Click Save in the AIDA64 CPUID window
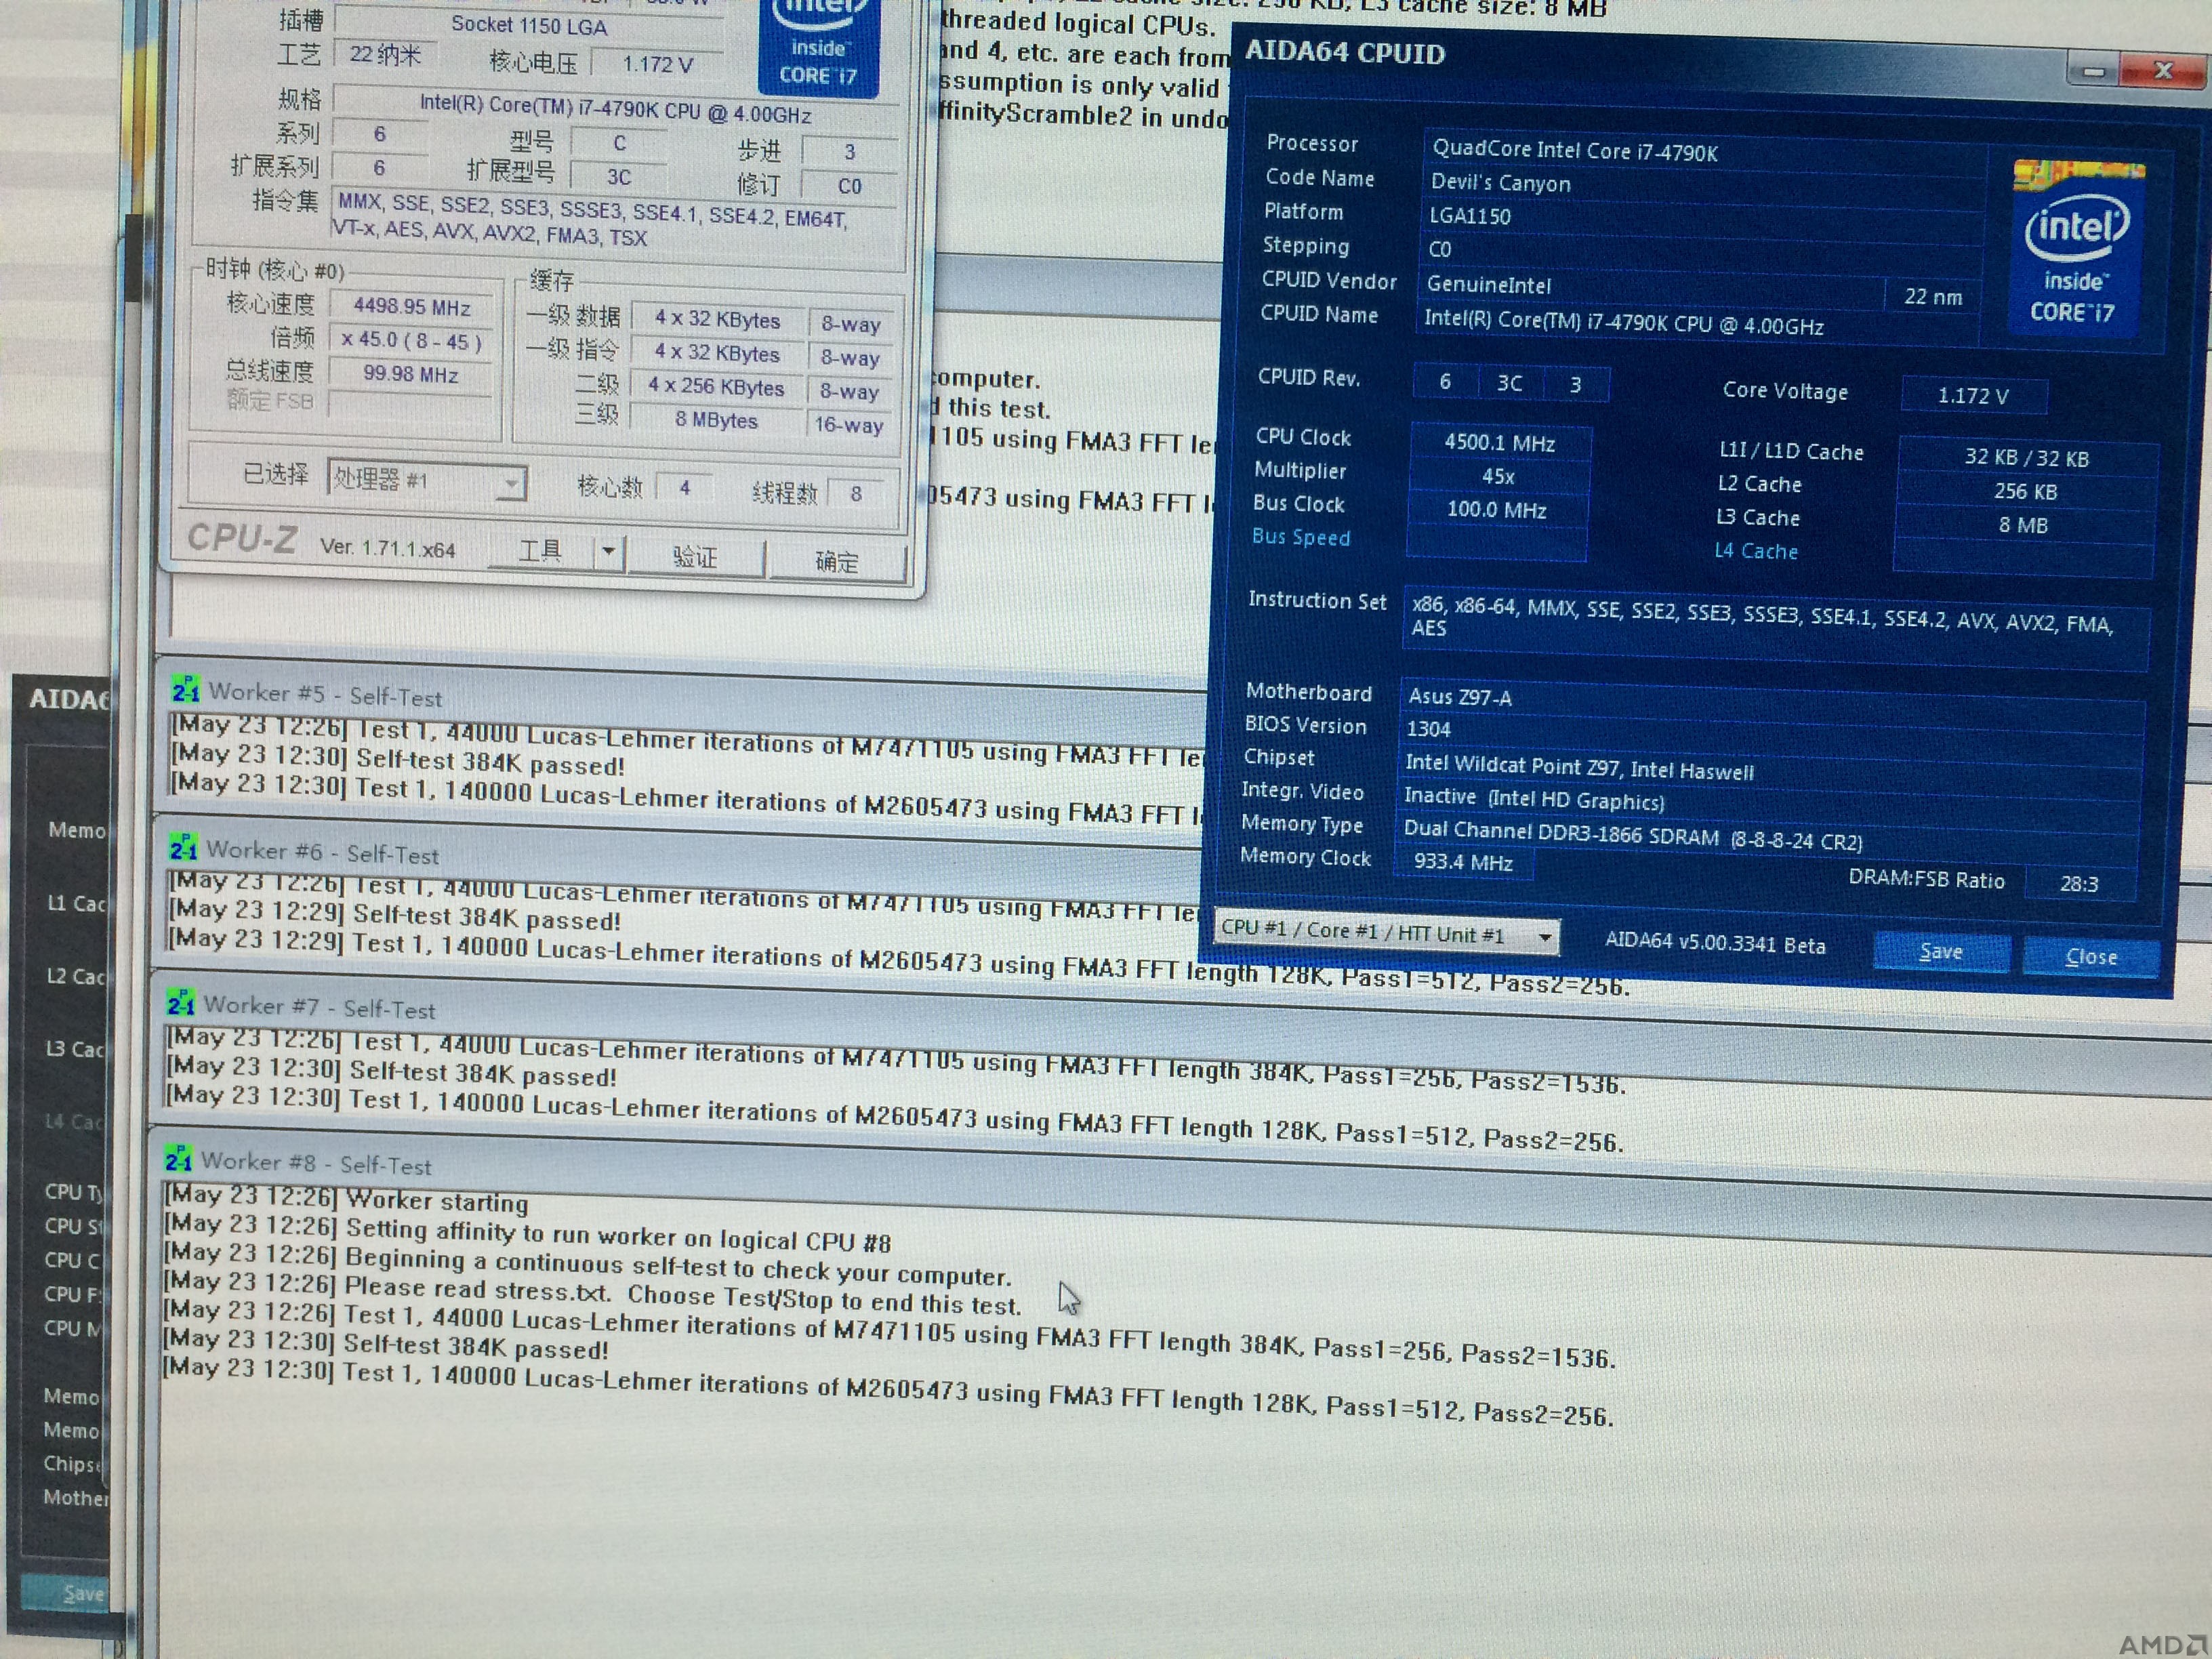Screen dimensions: 2212x1659 [1940, 952]
